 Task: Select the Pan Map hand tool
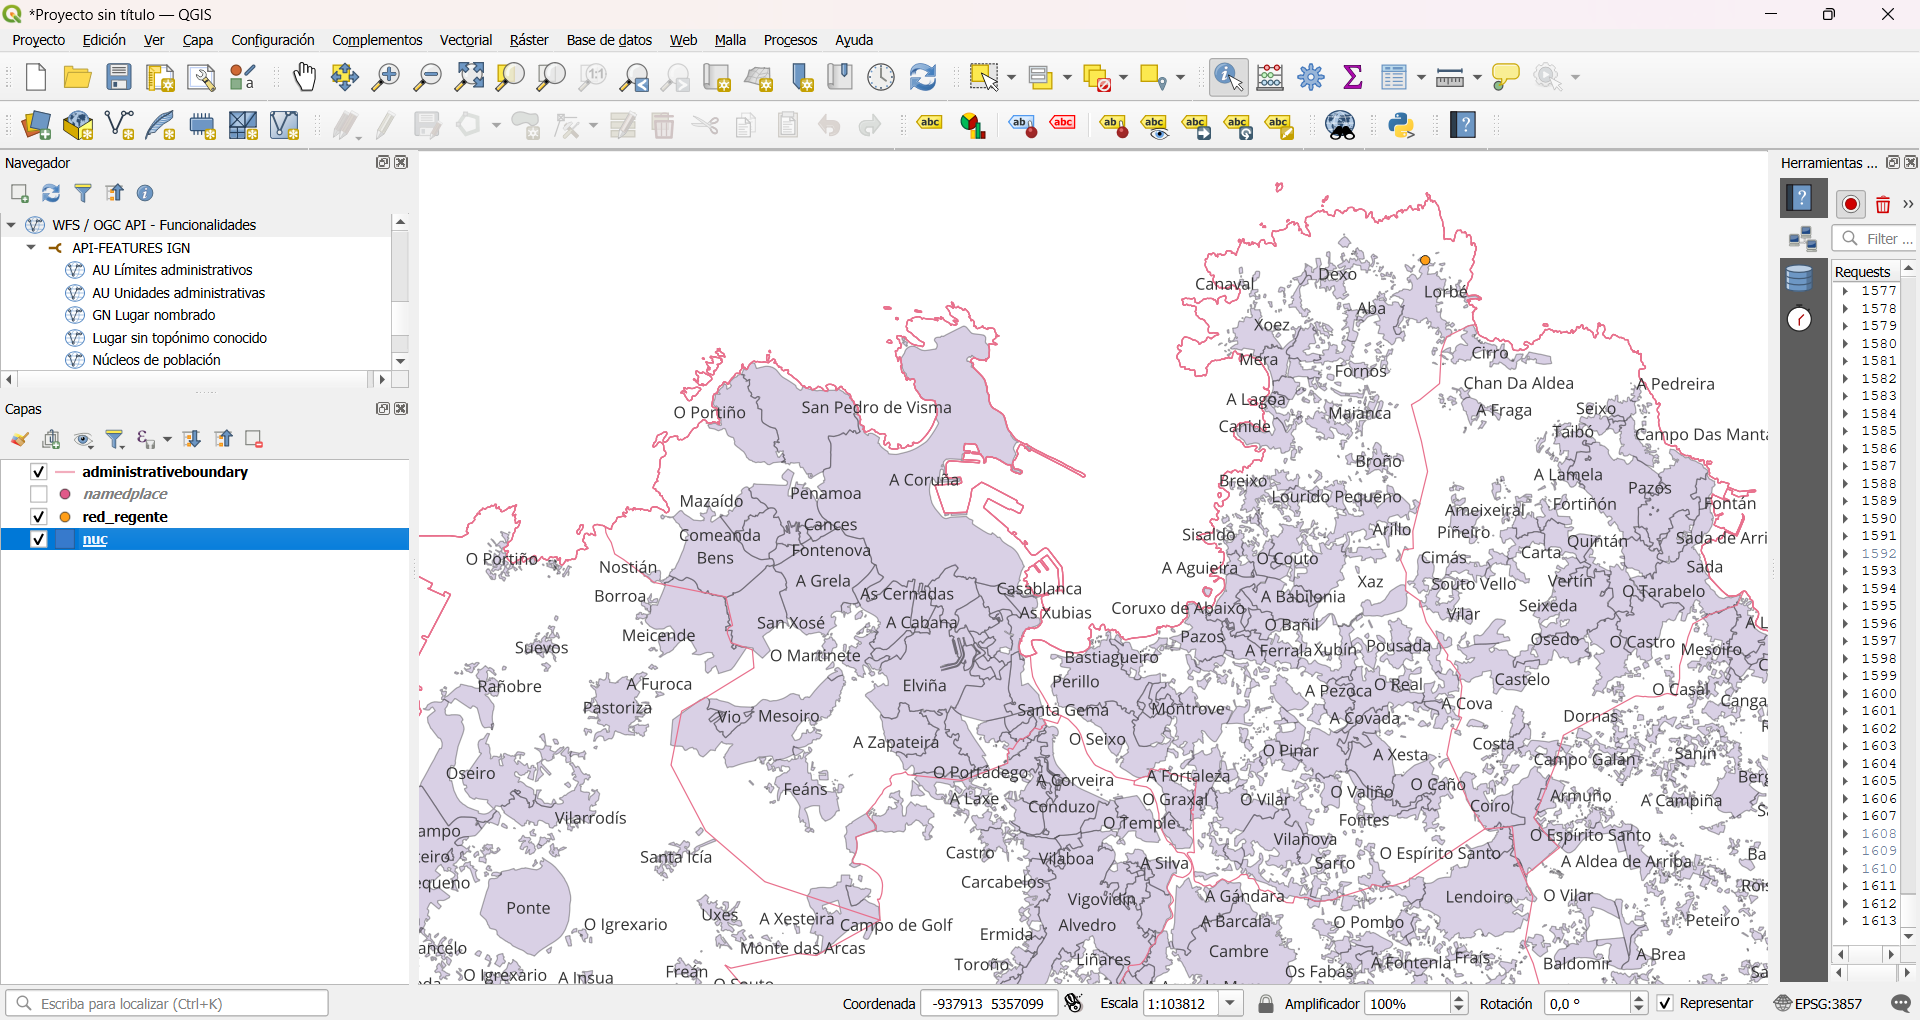click(x=304, y=77)
